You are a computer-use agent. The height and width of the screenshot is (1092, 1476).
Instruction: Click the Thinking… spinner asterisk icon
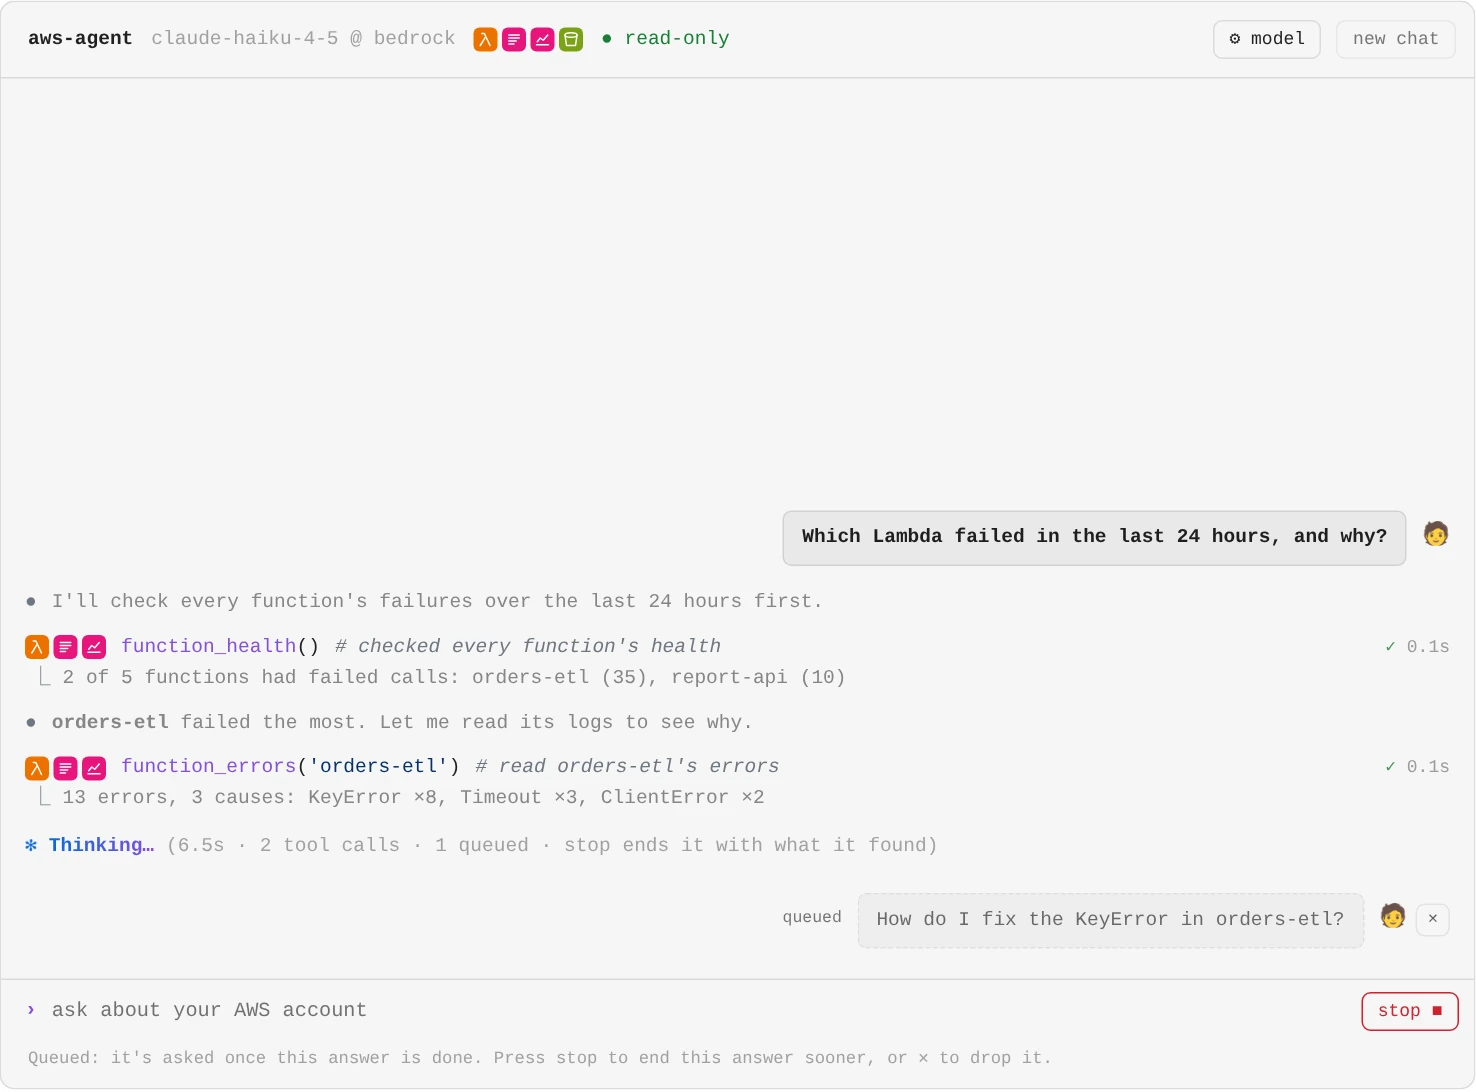click(31, 846)
